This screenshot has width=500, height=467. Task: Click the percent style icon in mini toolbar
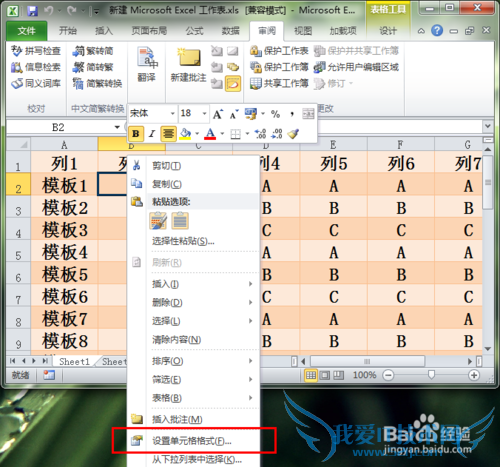click(275, 114)
